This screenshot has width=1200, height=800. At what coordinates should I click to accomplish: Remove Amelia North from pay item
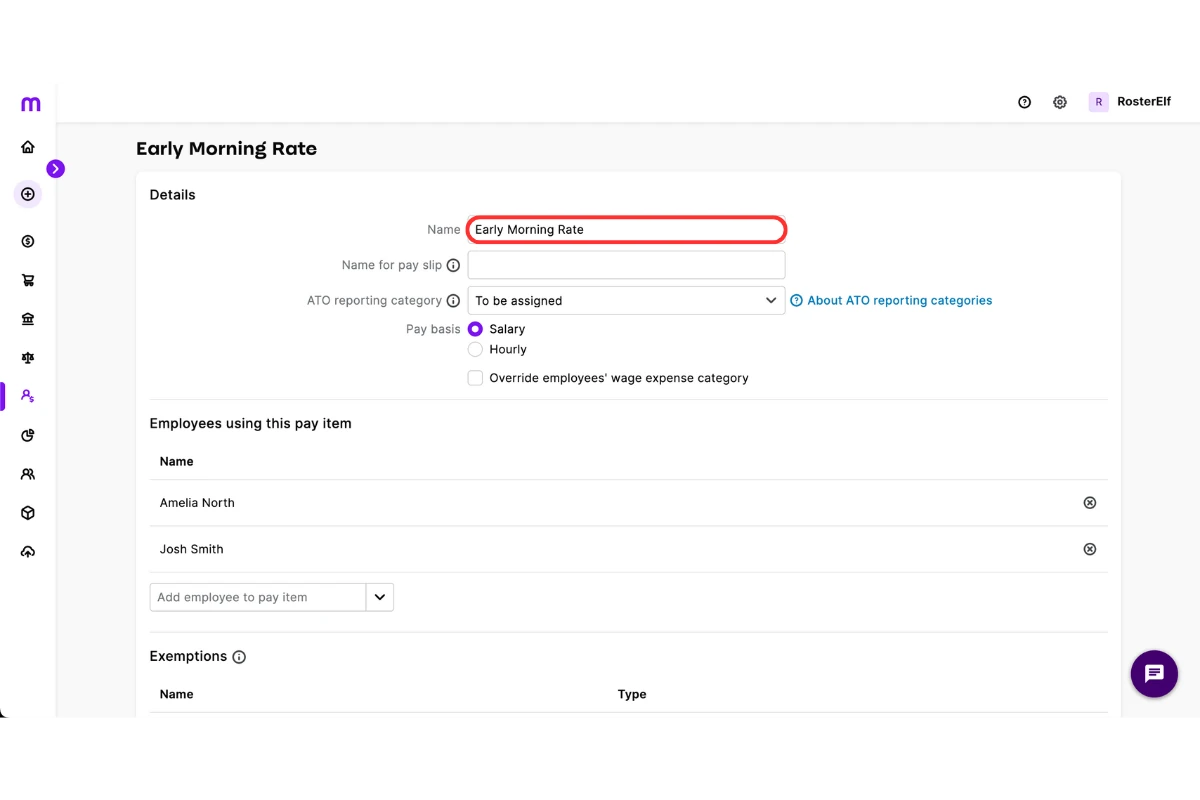coord(1090,503)
